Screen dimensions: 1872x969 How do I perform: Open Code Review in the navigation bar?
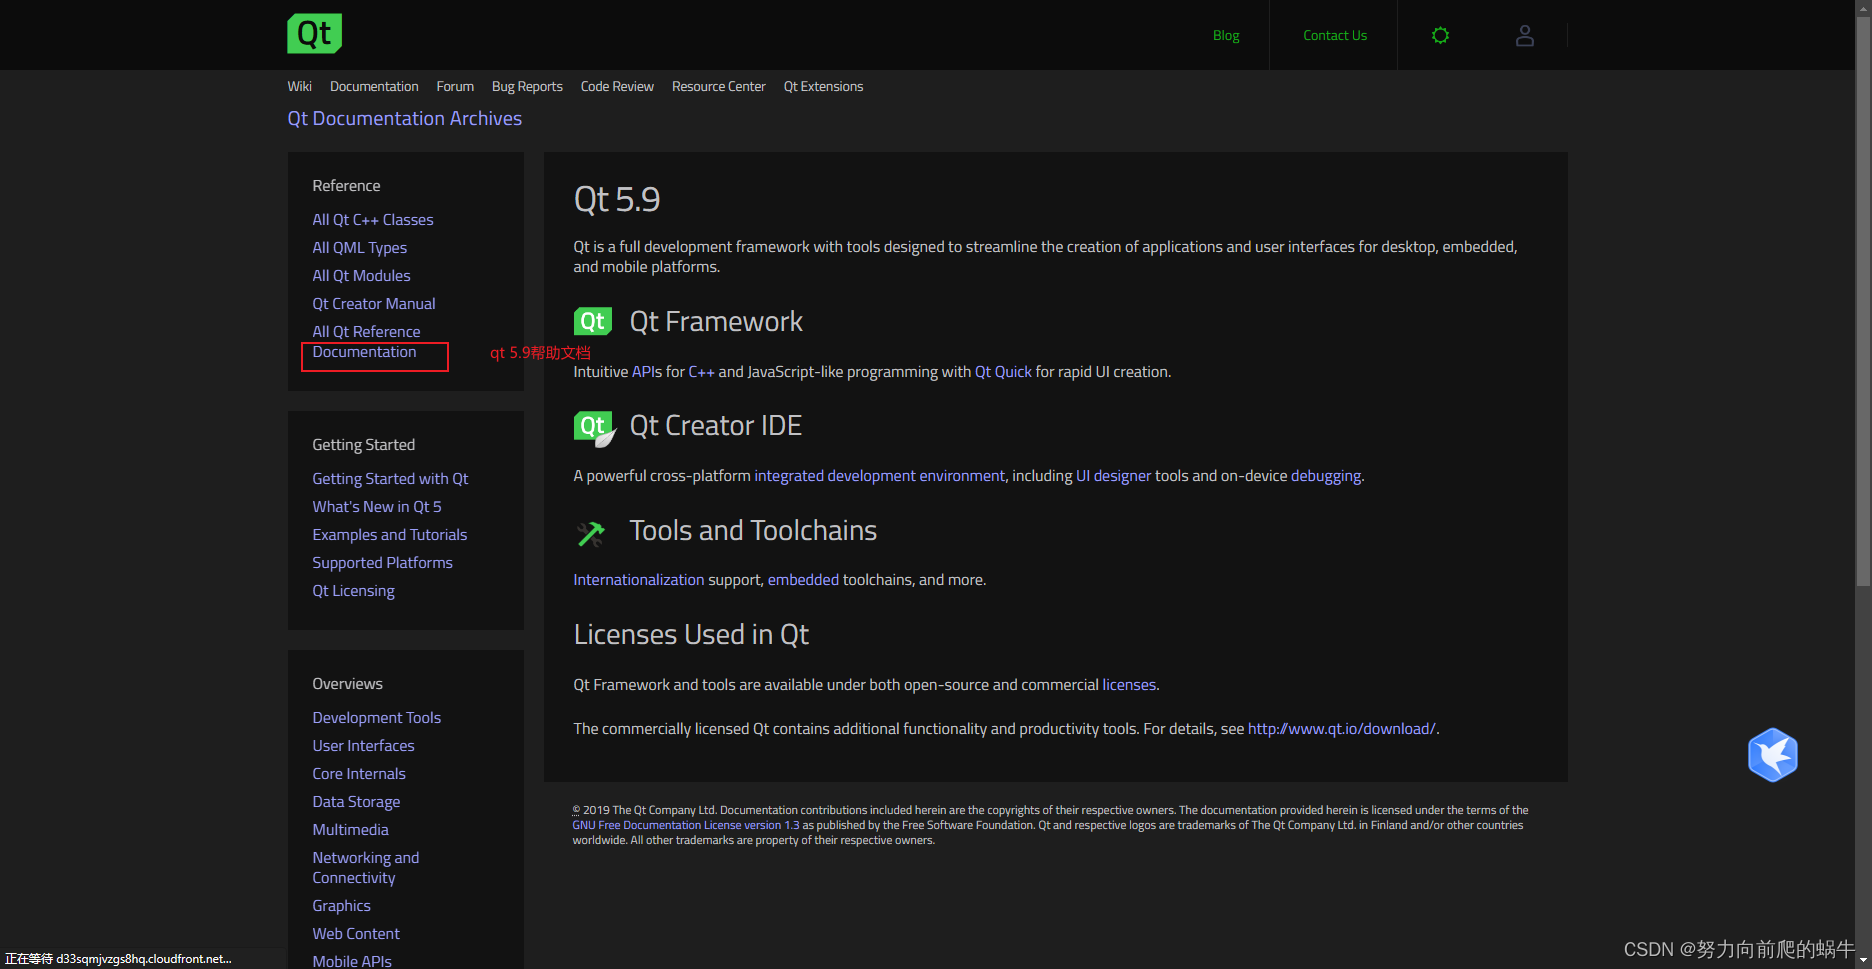tap(617, 86)
